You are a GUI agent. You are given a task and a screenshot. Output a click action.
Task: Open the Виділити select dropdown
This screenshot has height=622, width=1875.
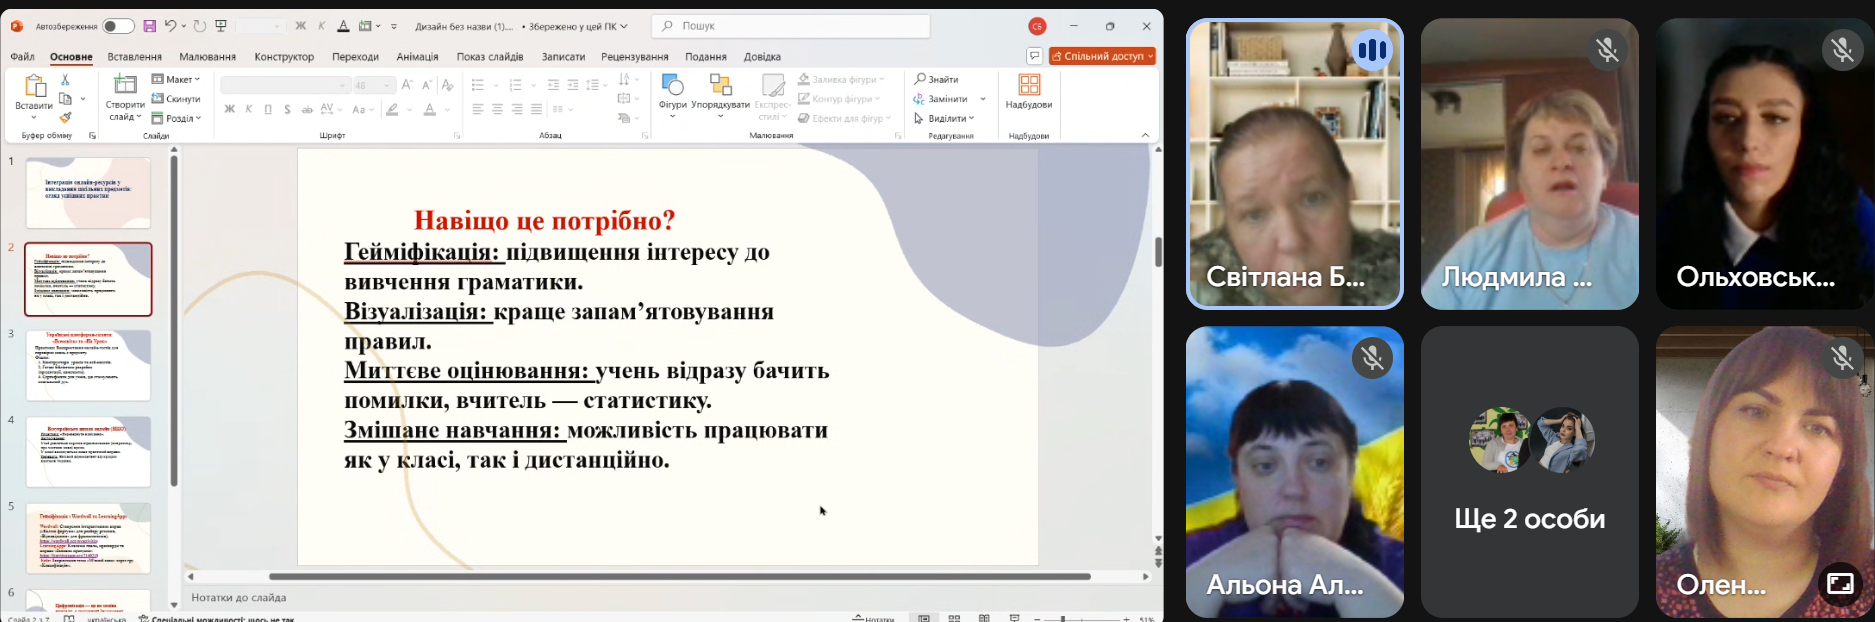[945, 118]
